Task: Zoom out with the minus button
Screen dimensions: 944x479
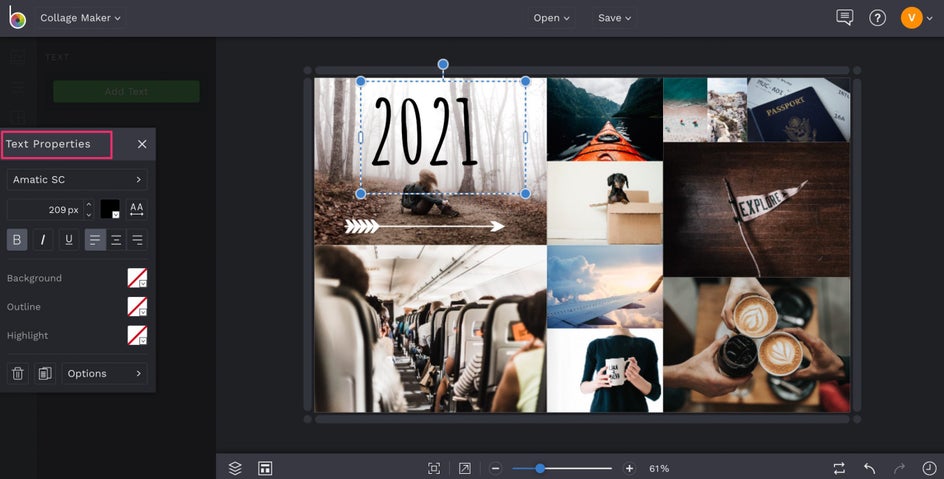Action: point(495,468)
